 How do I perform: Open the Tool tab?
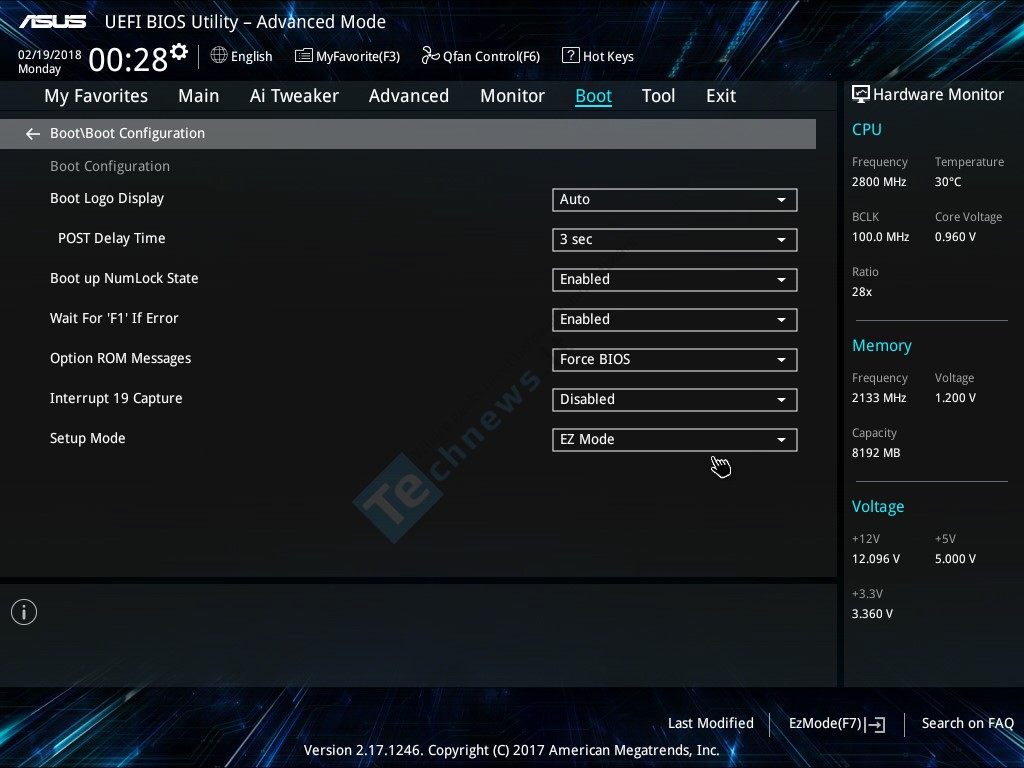pos(658,96)
